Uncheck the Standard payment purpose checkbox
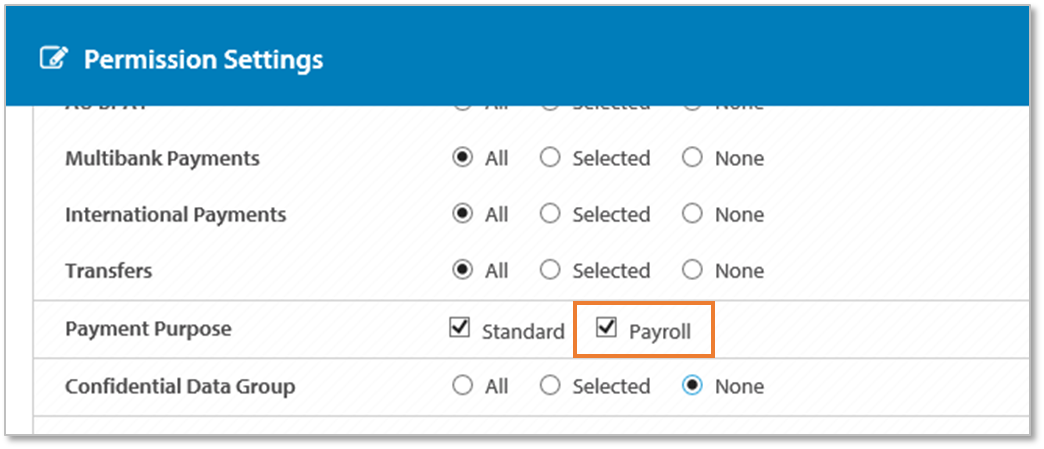Viewport: 1044px width, 449px height. pyautogui.click(x=460, y=328)
